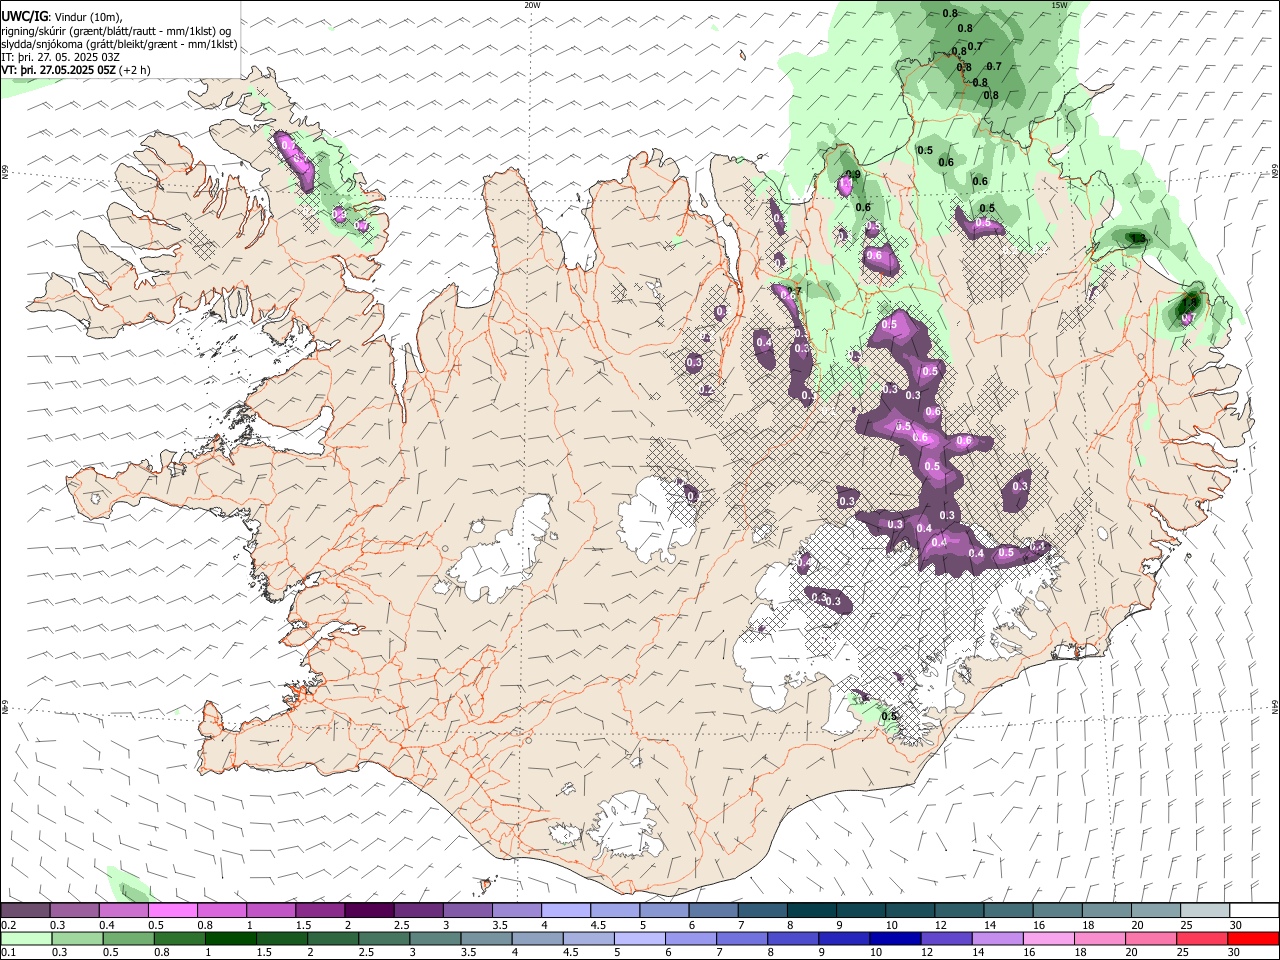Pick the bright red lower swatch after 30
The height and width of the screenshot is (960, 1280).
pyautogui.click(x=1253, y=939)
